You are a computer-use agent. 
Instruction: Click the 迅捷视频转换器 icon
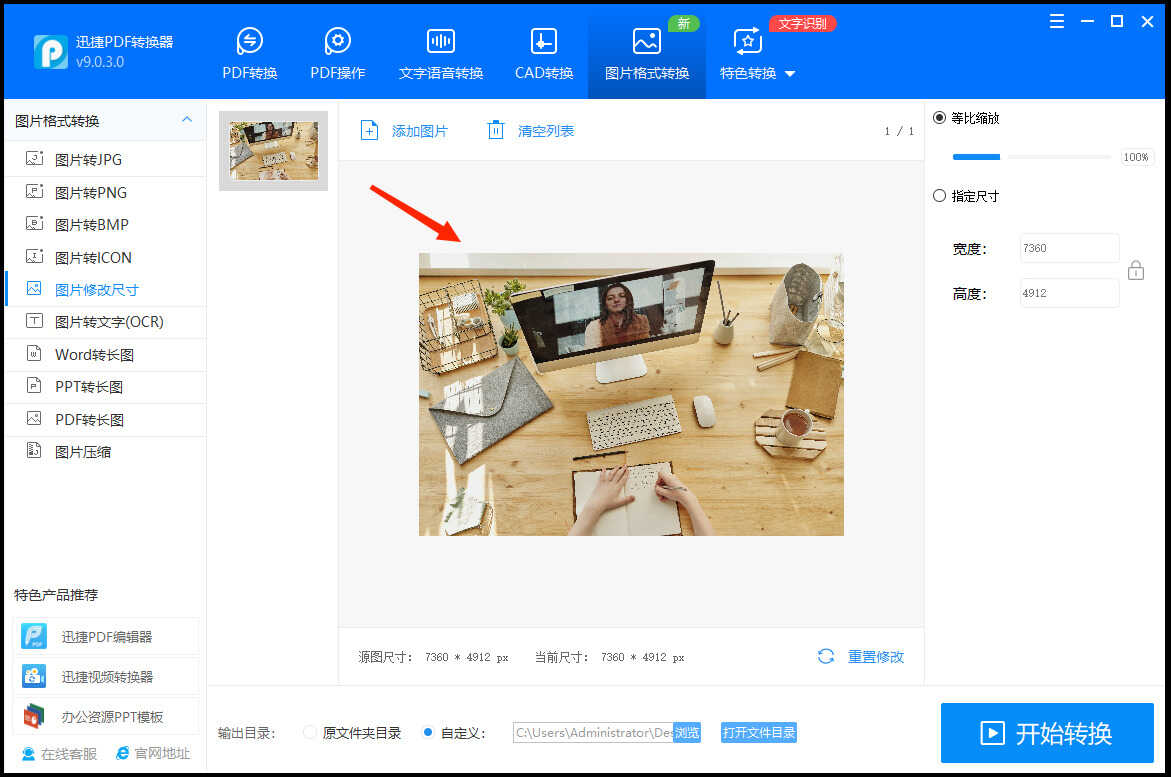click(x=34, y=676)
